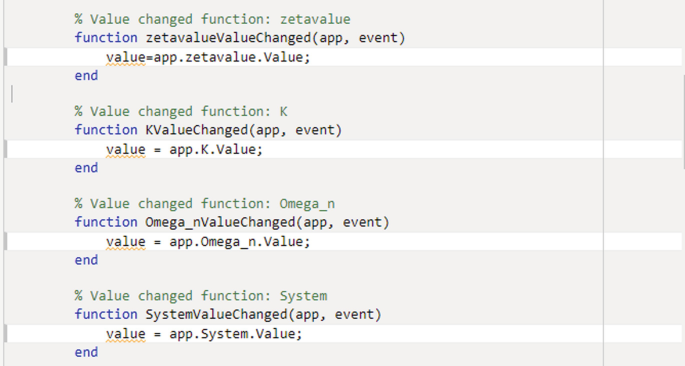This screenshot has width=685, height=366.
Task: Click underlined 'value' warning in Omega_n callback
Action: tap(126, 242)
